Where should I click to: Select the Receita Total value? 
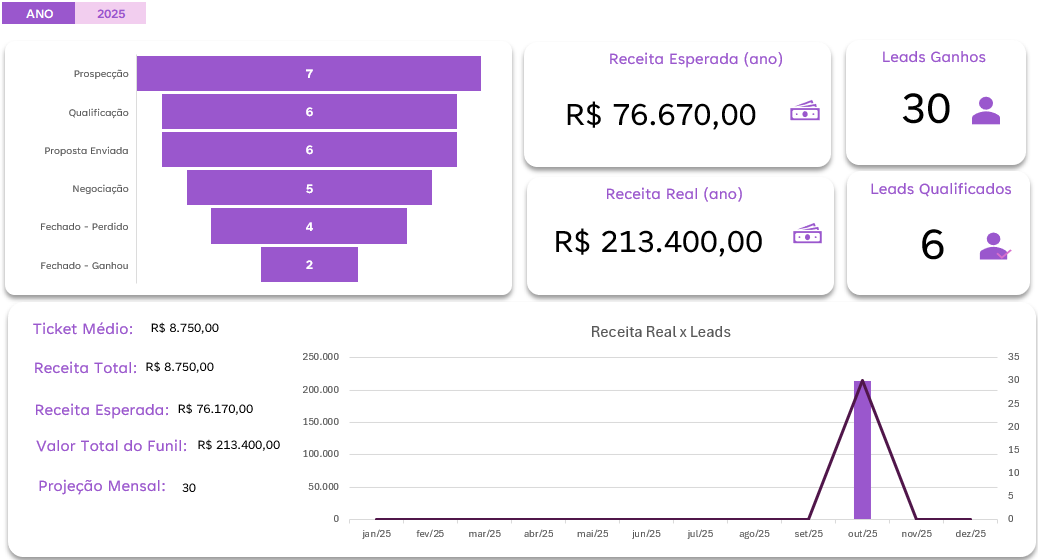pos(179,367)
